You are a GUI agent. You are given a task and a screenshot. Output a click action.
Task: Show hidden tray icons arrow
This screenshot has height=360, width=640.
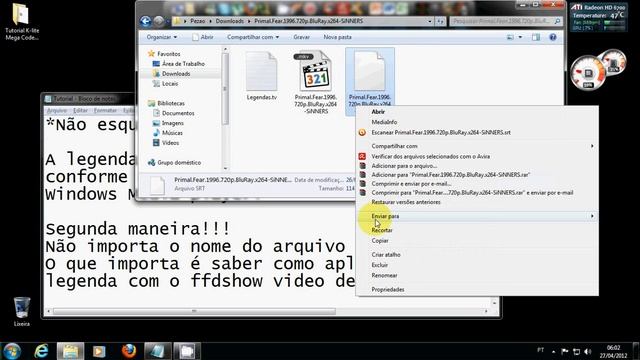553,351
